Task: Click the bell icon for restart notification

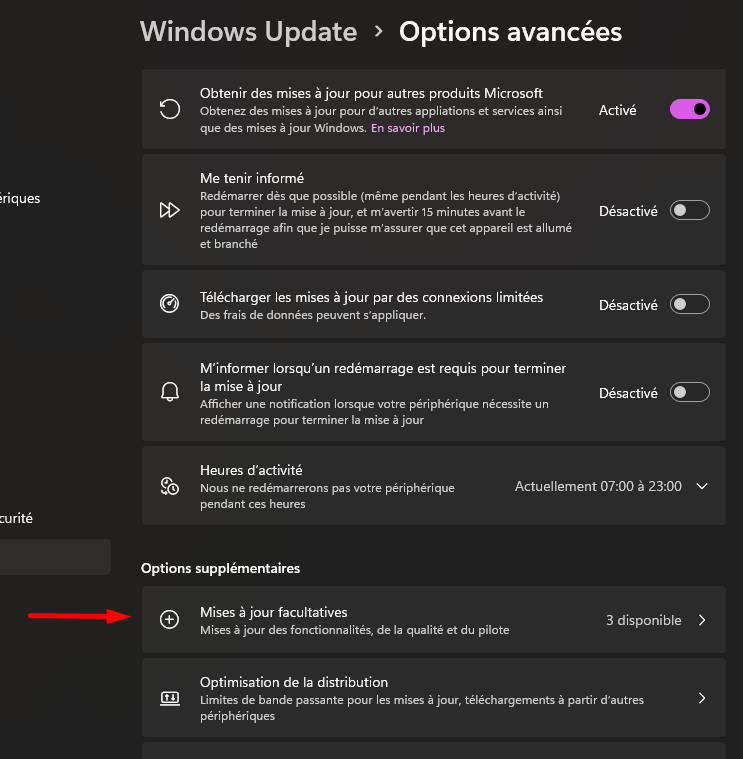Action: click(169, 392)
